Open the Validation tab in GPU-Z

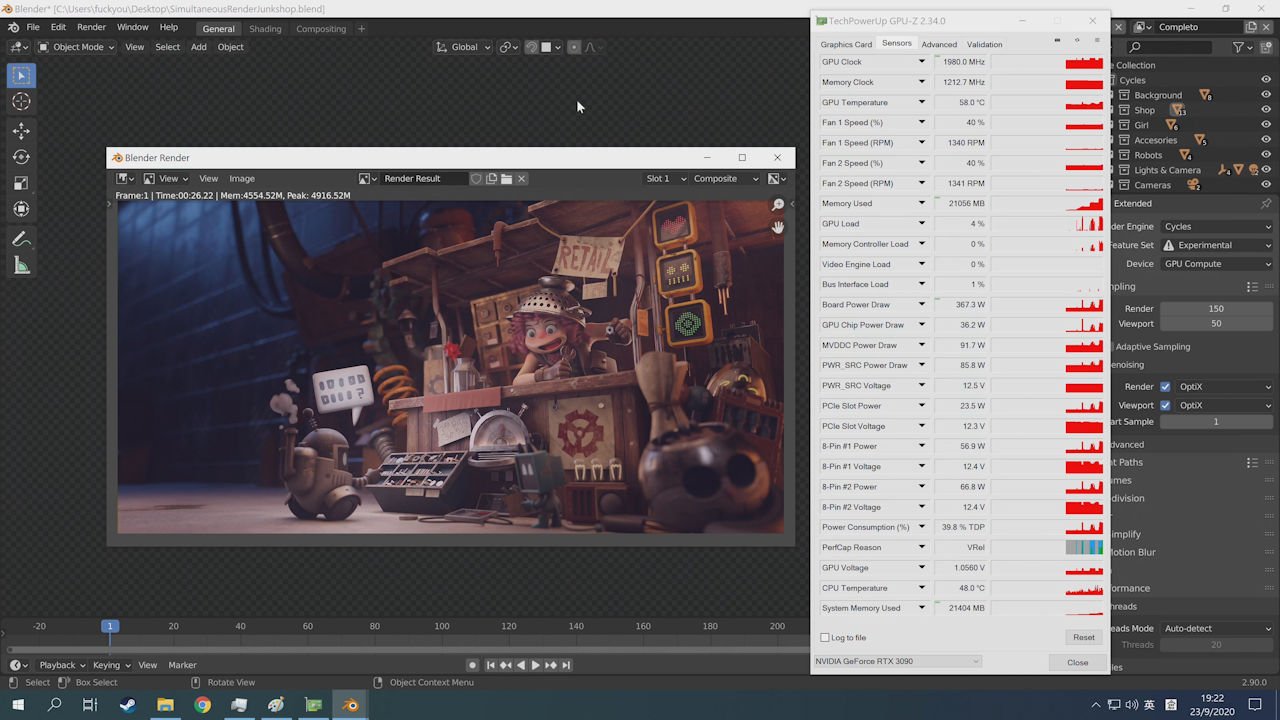[x=984, y=44]
